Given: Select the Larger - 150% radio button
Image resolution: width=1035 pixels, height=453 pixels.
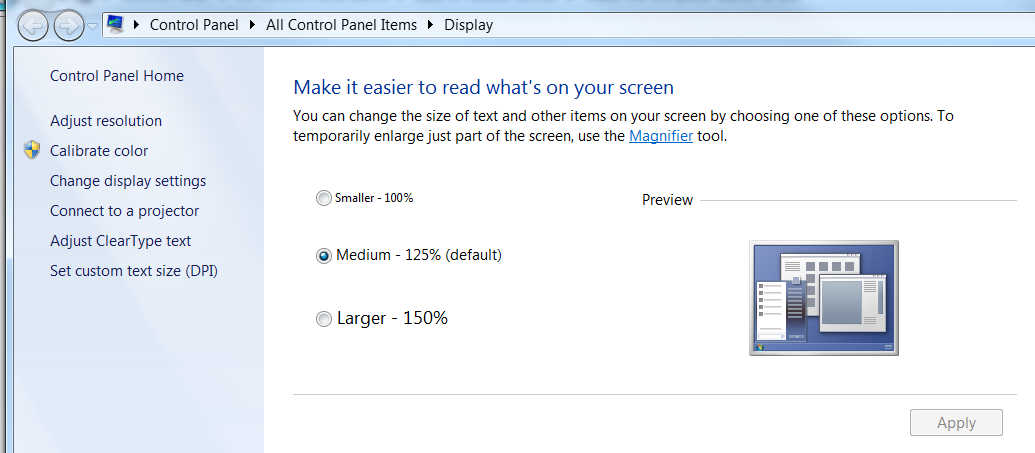Looking at the screenshot, I should (323, 319).
